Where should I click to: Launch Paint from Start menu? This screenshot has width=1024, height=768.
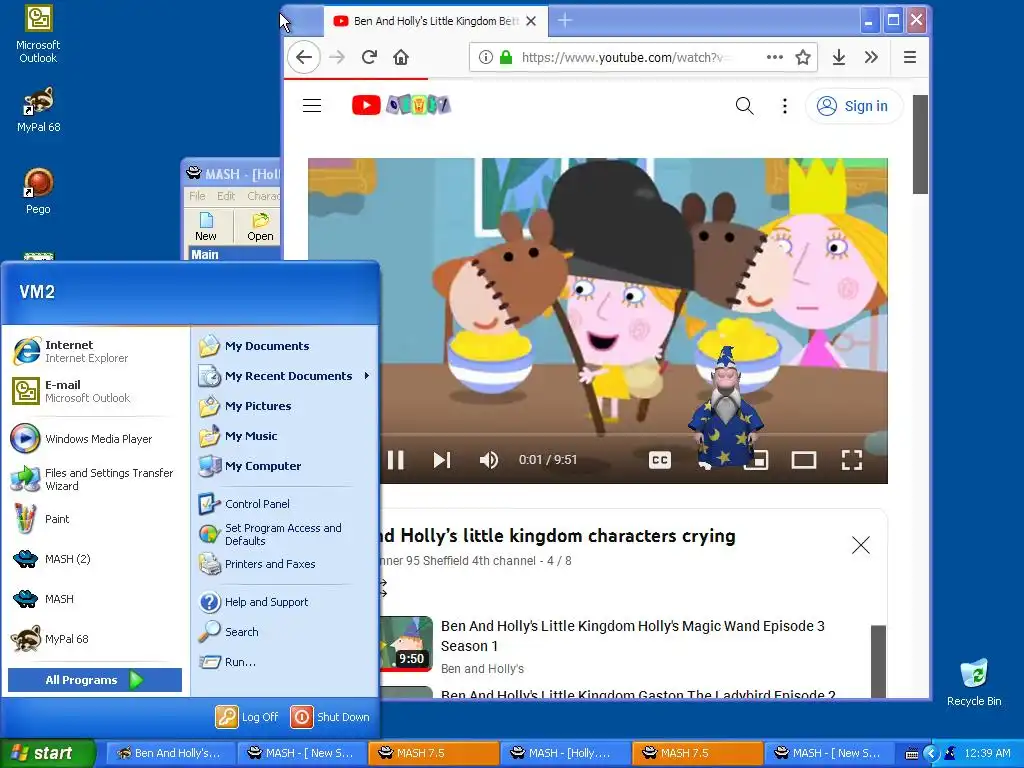[97, 519]
